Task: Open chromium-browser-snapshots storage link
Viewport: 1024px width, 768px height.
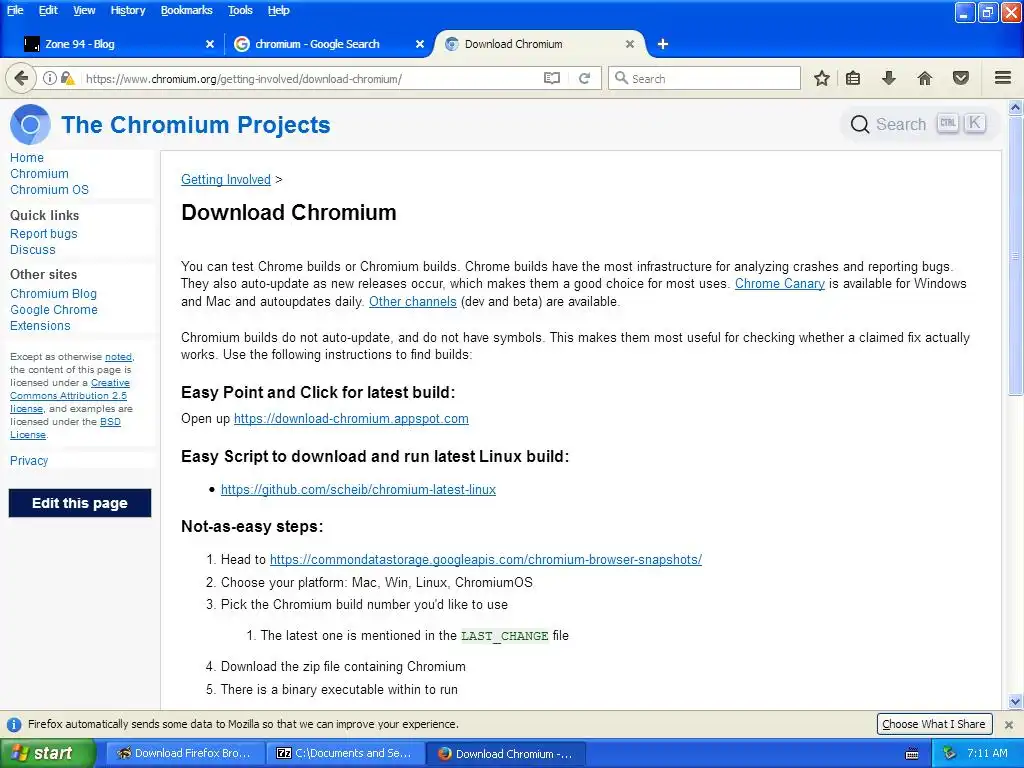Action: (x=486, y=560)
